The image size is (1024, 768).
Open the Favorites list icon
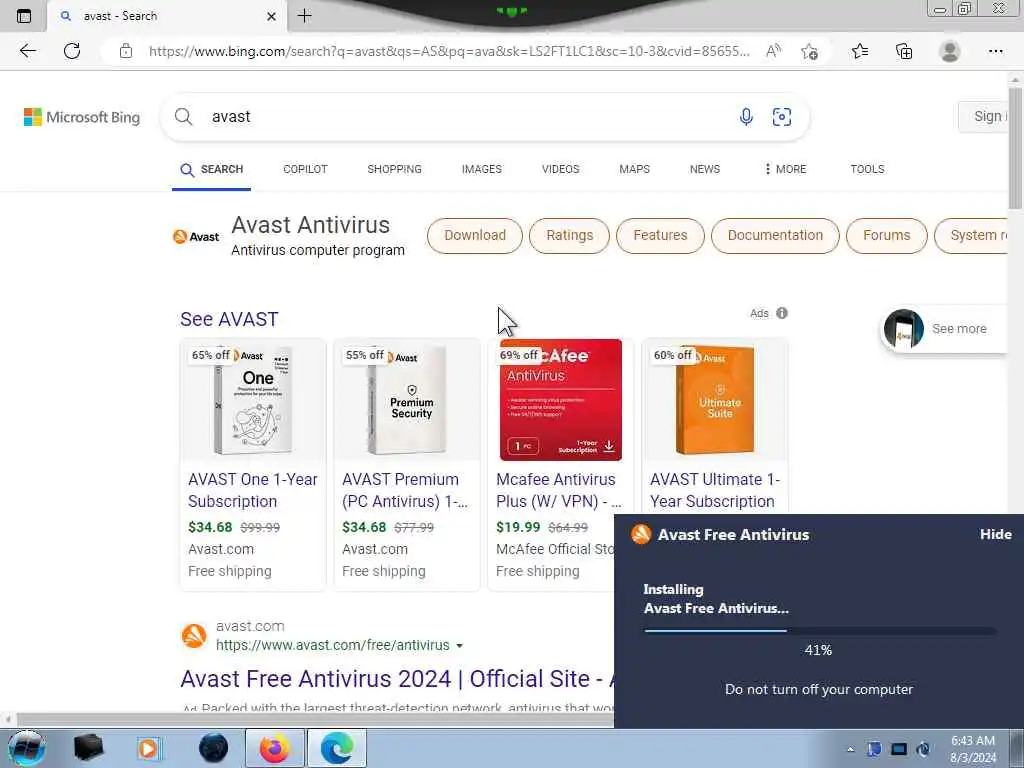tap(860, 51)
